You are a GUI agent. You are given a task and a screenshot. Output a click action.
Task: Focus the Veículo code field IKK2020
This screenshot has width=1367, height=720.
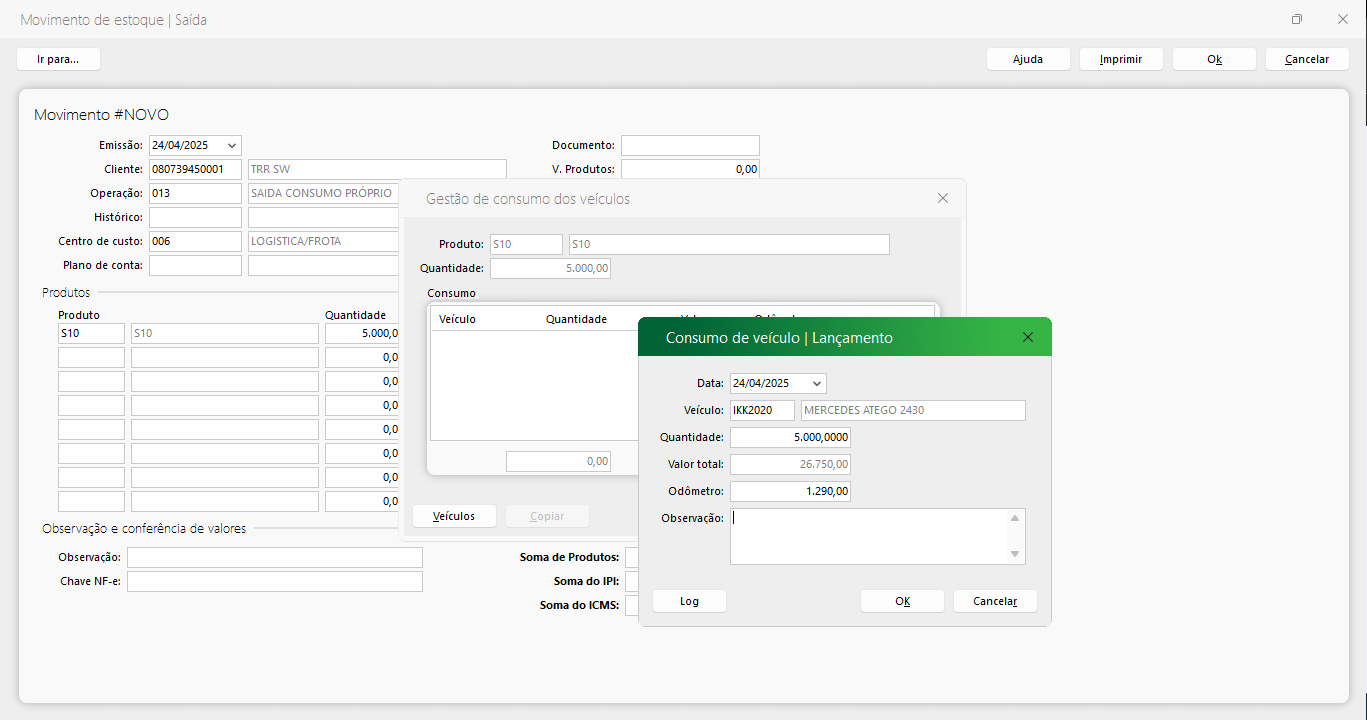762,410
